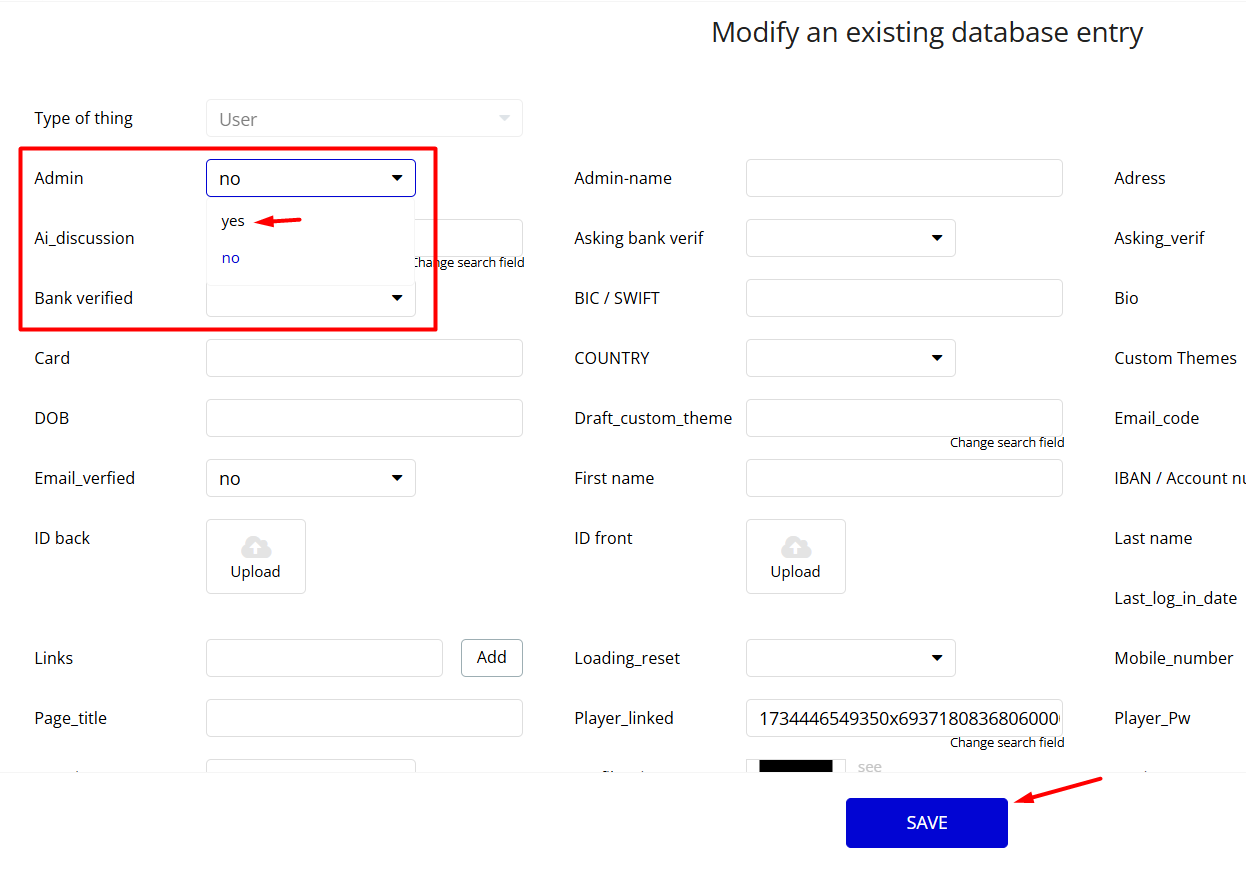Click the Page_title text field
This screenshot has height=869, width=1246.
364,718
